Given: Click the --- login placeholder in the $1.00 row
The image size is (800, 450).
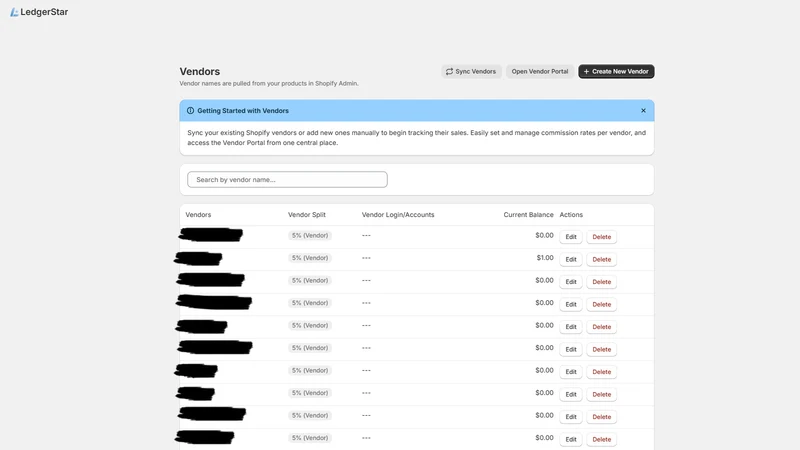Looking at the screenshot, I should pyautogui.click(x=366, y=258).
